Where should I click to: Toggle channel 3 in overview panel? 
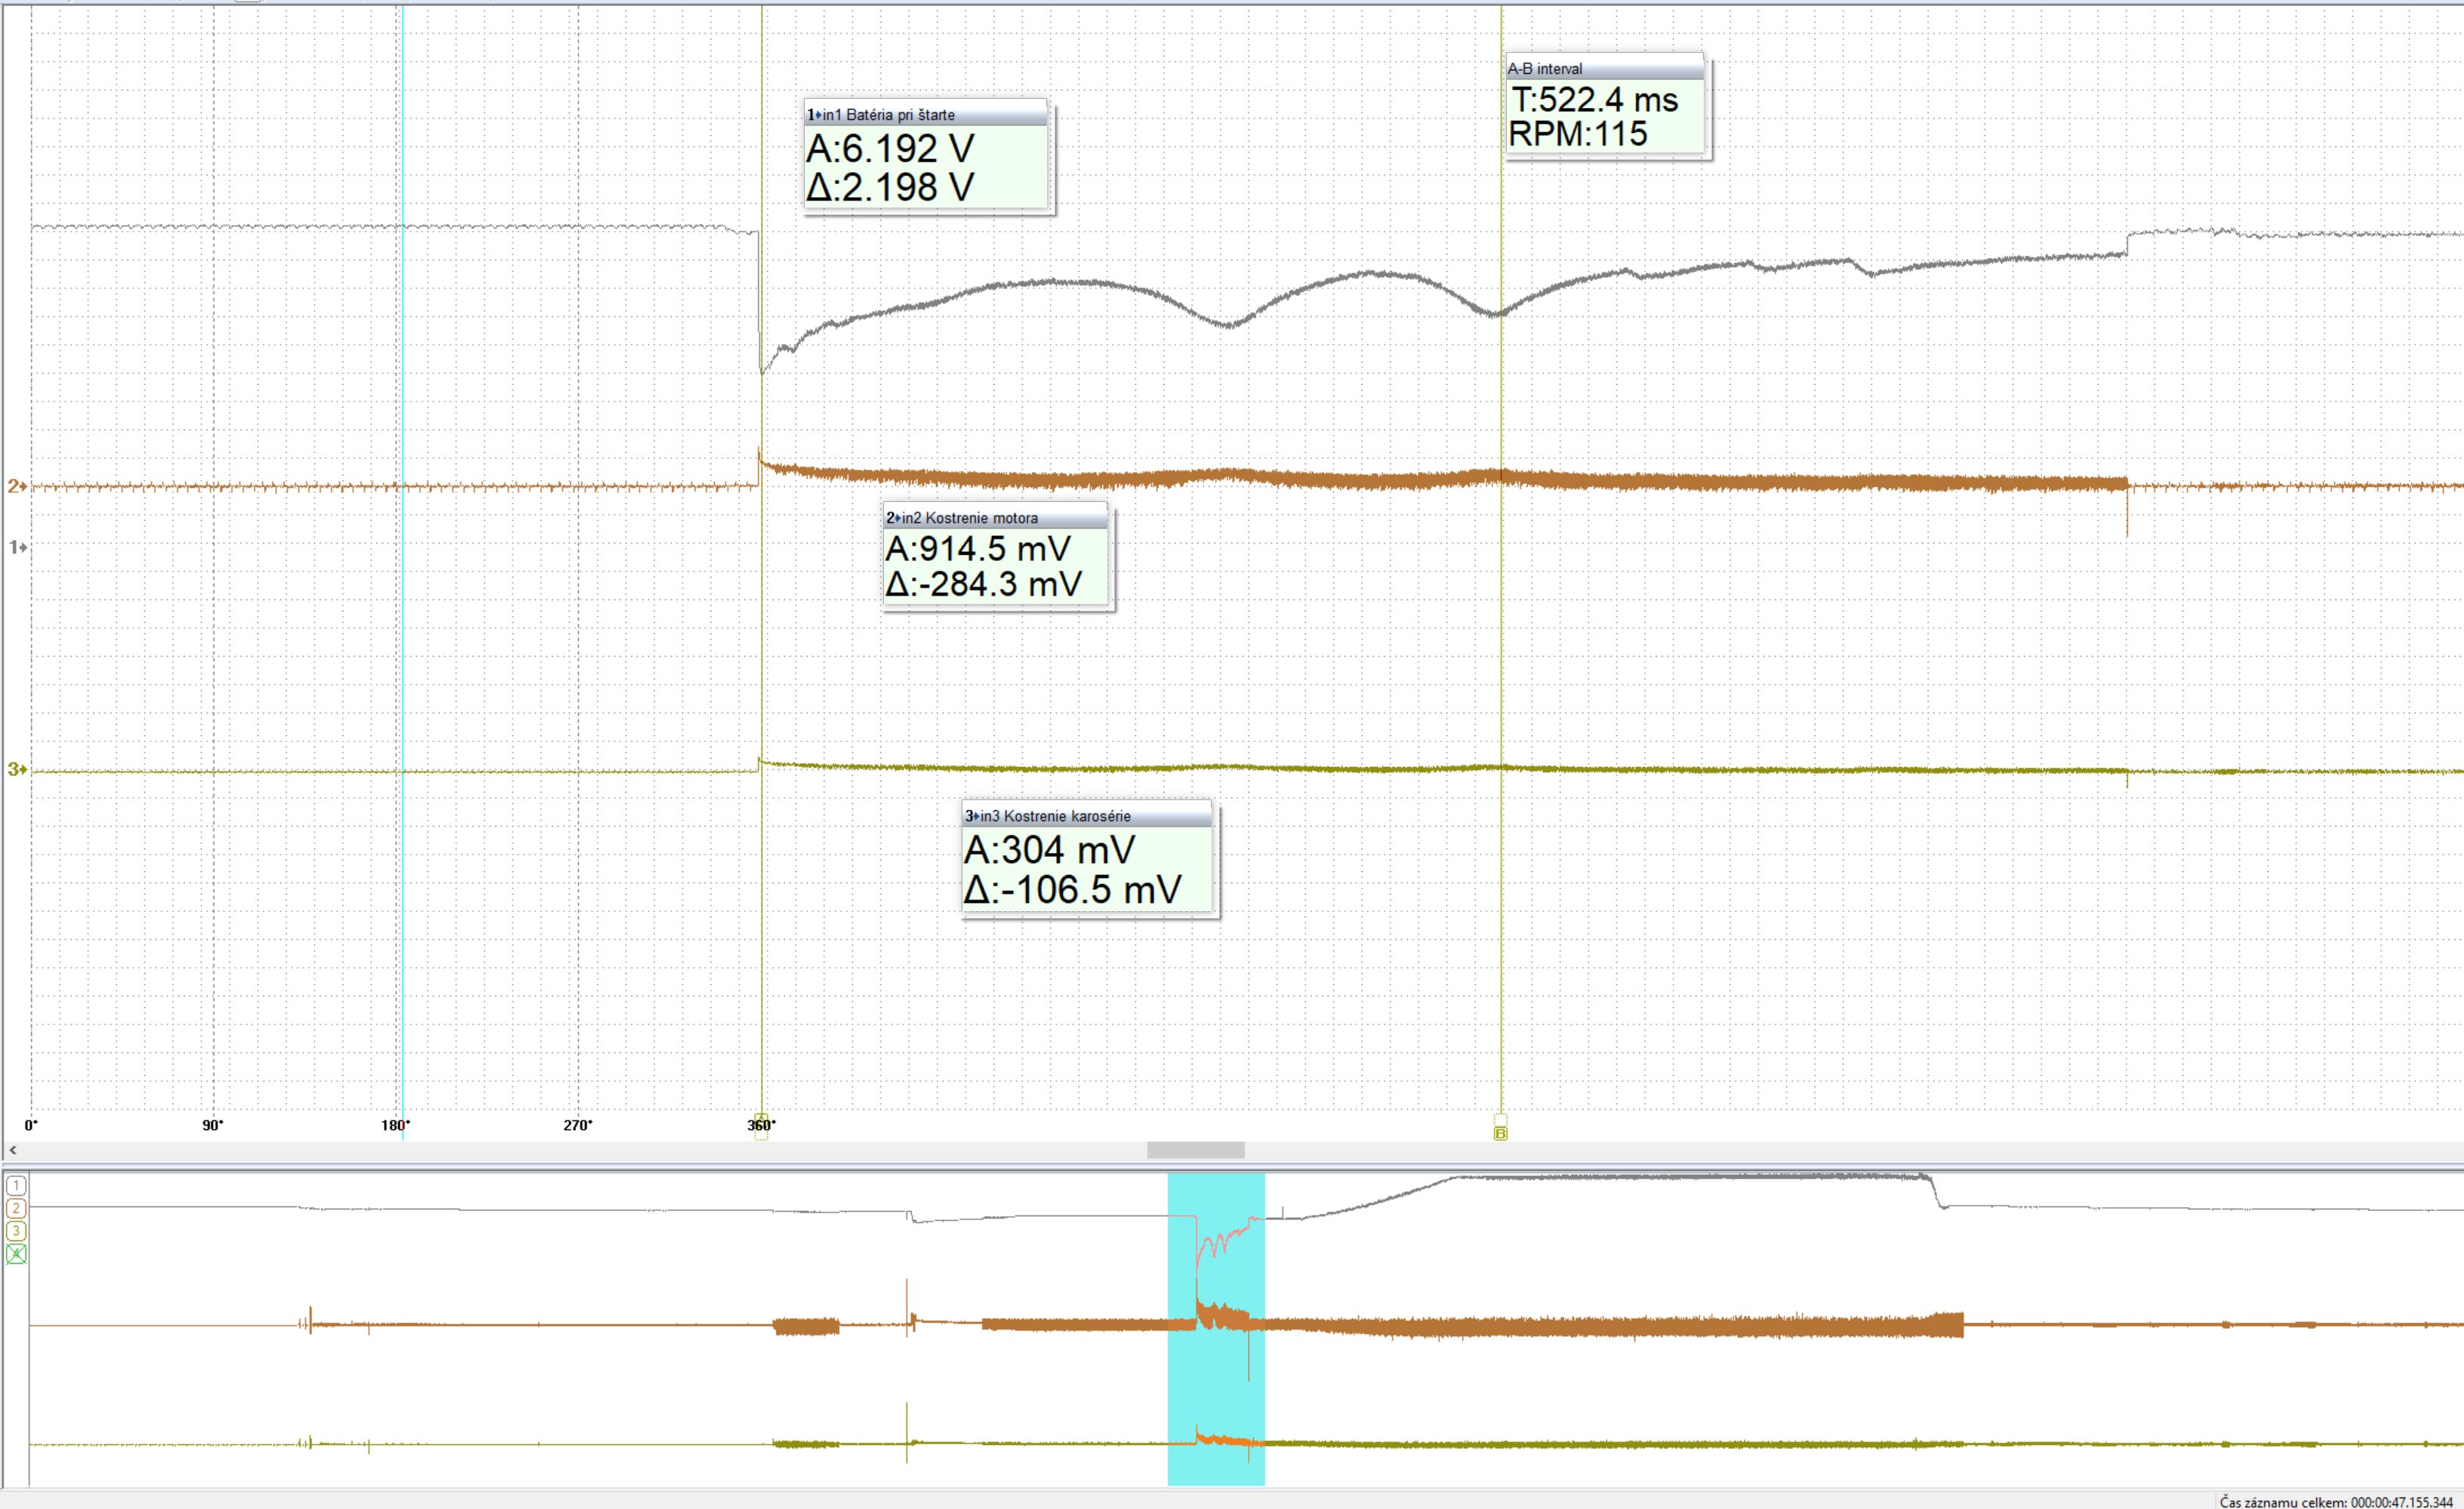coord(16,1231)
